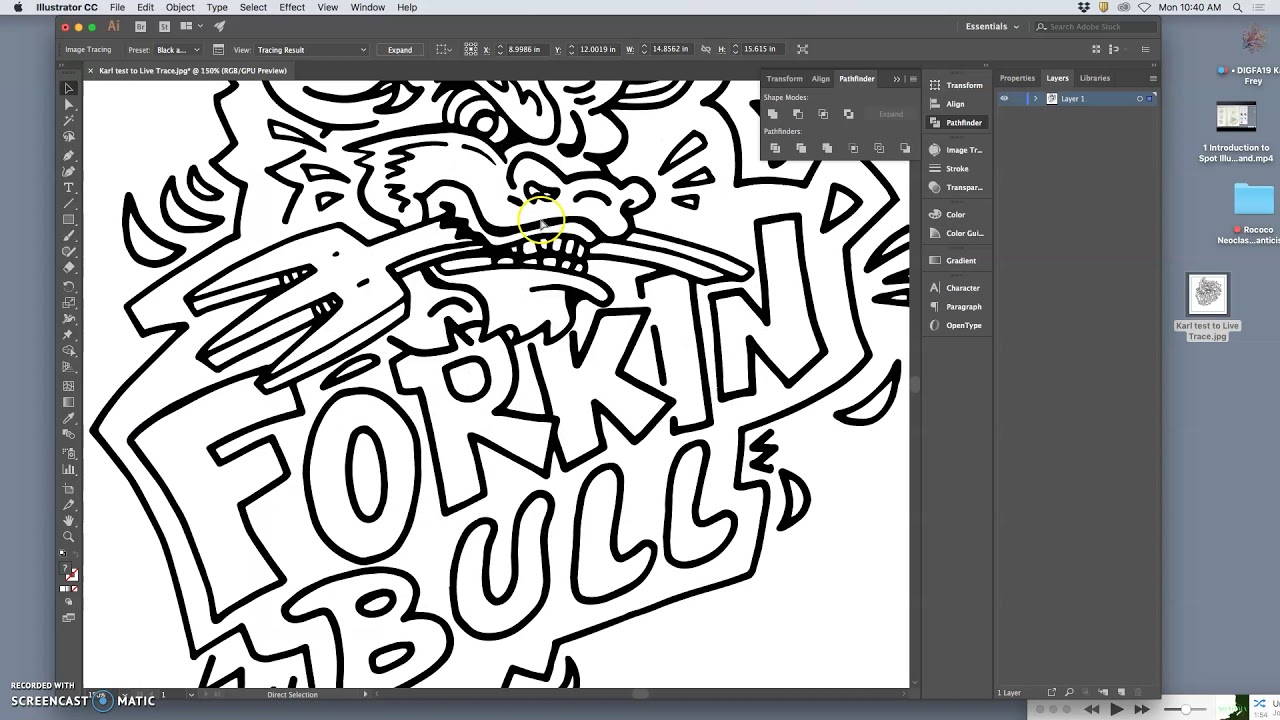Select the Zoom magnifier tool
The image size is (1280, 720).
[x=69, y=537]
